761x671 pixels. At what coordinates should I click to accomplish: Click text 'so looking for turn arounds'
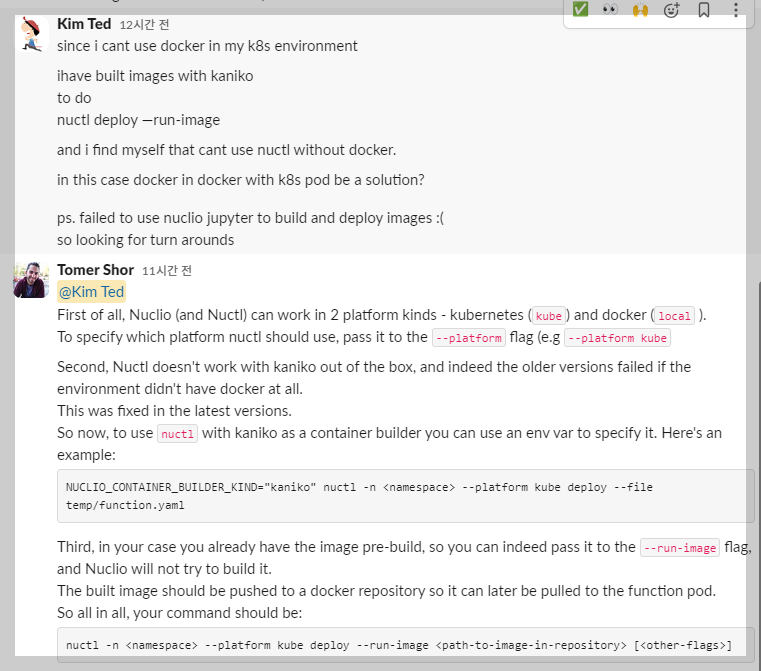pos(146,240)
